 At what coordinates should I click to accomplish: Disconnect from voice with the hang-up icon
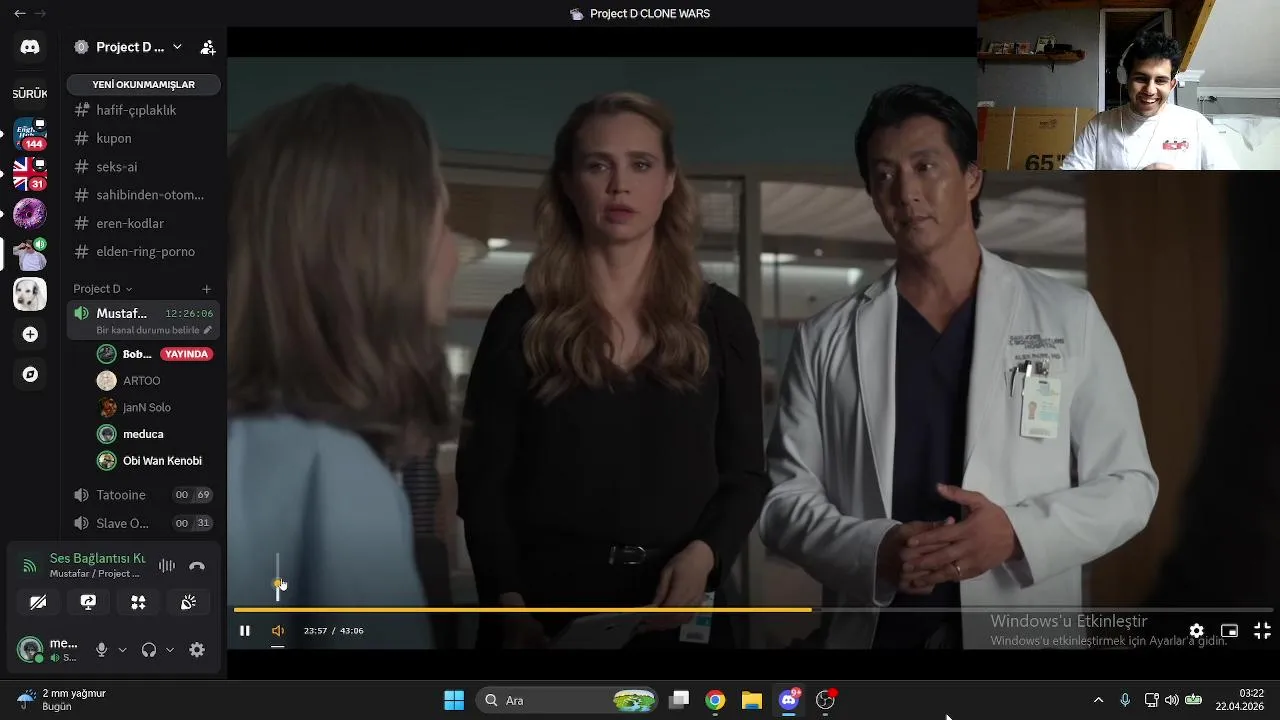(x=197, y=566)
